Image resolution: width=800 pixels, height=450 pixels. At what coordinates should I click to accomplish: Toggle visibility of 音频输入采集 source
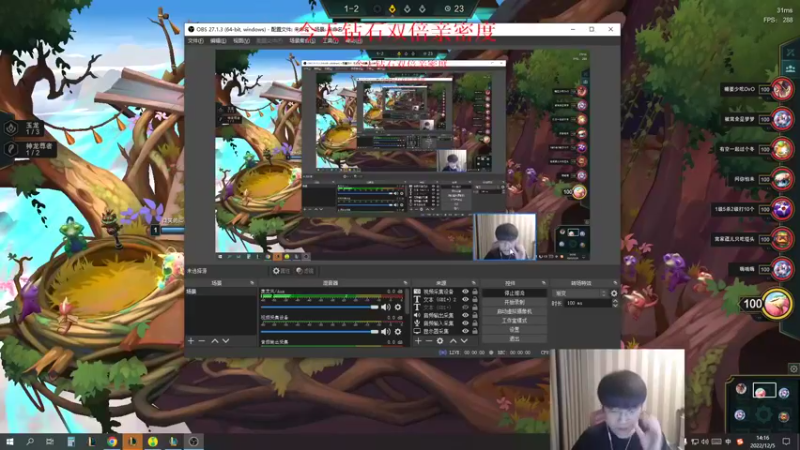[465, 323]
